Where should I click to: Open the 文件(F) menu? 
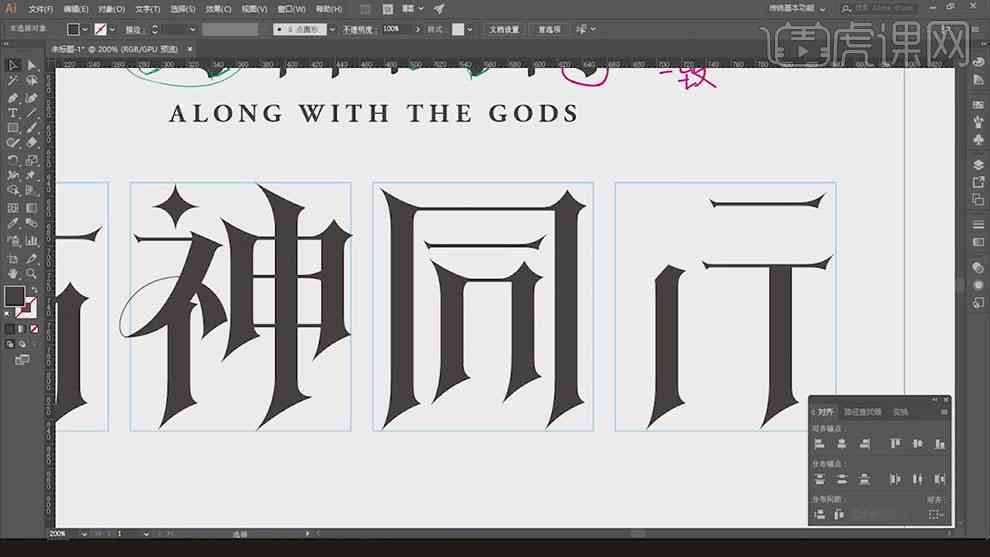pos(40,9)
